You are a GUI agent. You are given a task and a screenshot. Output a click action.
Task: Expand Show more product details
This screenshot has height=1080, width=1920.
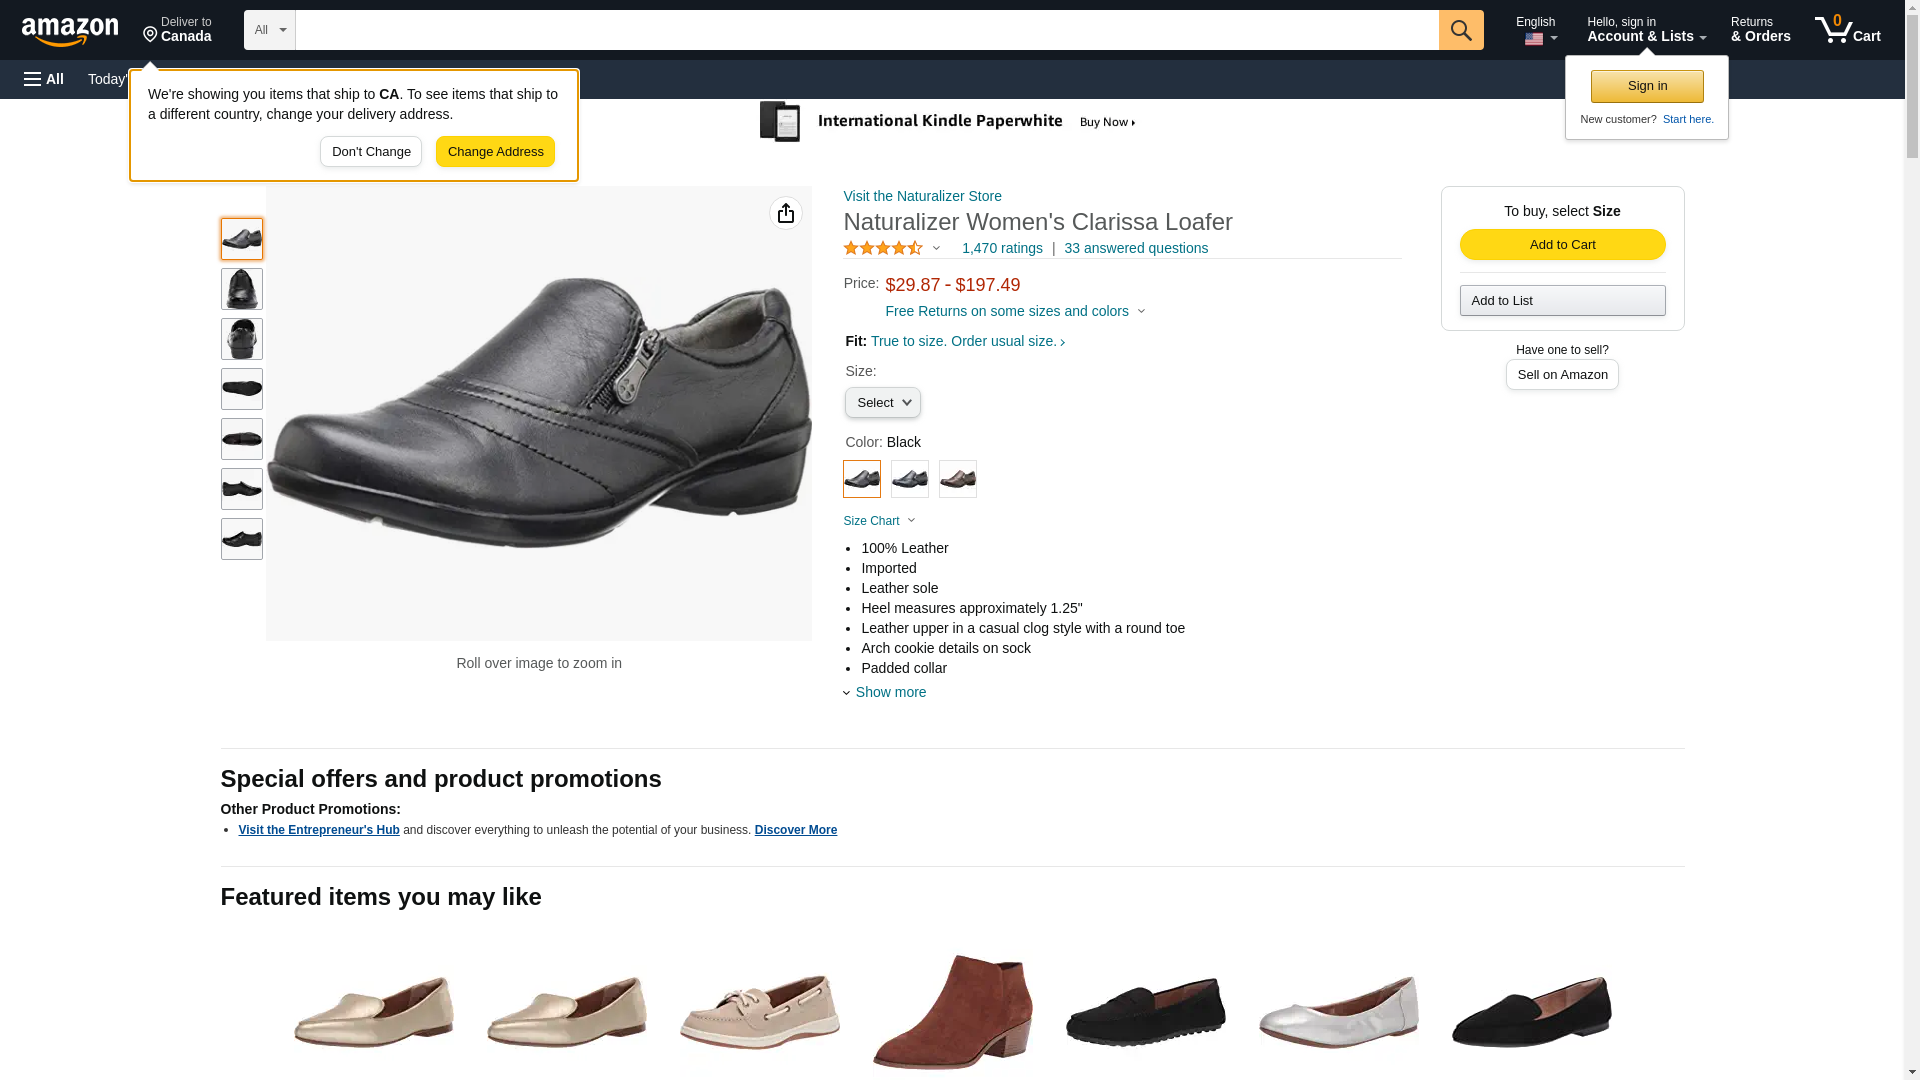[889, 692]
